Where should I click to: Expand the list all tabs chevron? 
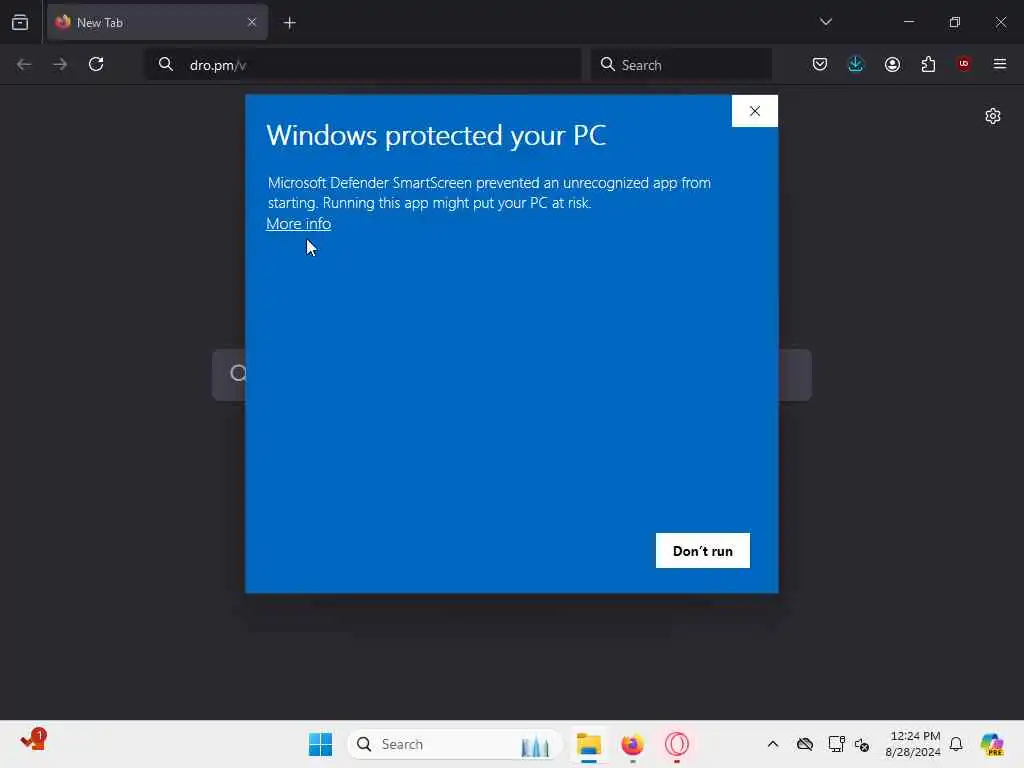(826, 22)
